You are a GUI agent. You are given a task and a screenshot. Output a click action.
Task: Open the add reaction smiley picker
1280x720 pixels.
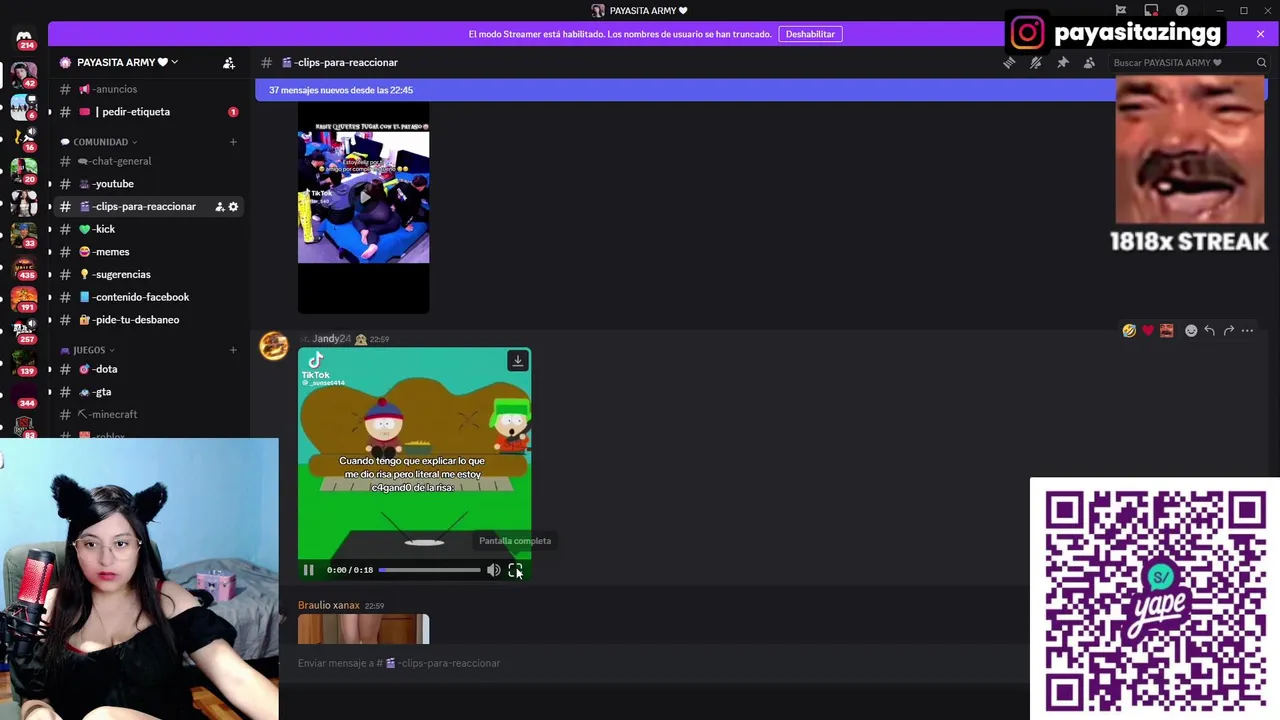tap(1191, 331)
